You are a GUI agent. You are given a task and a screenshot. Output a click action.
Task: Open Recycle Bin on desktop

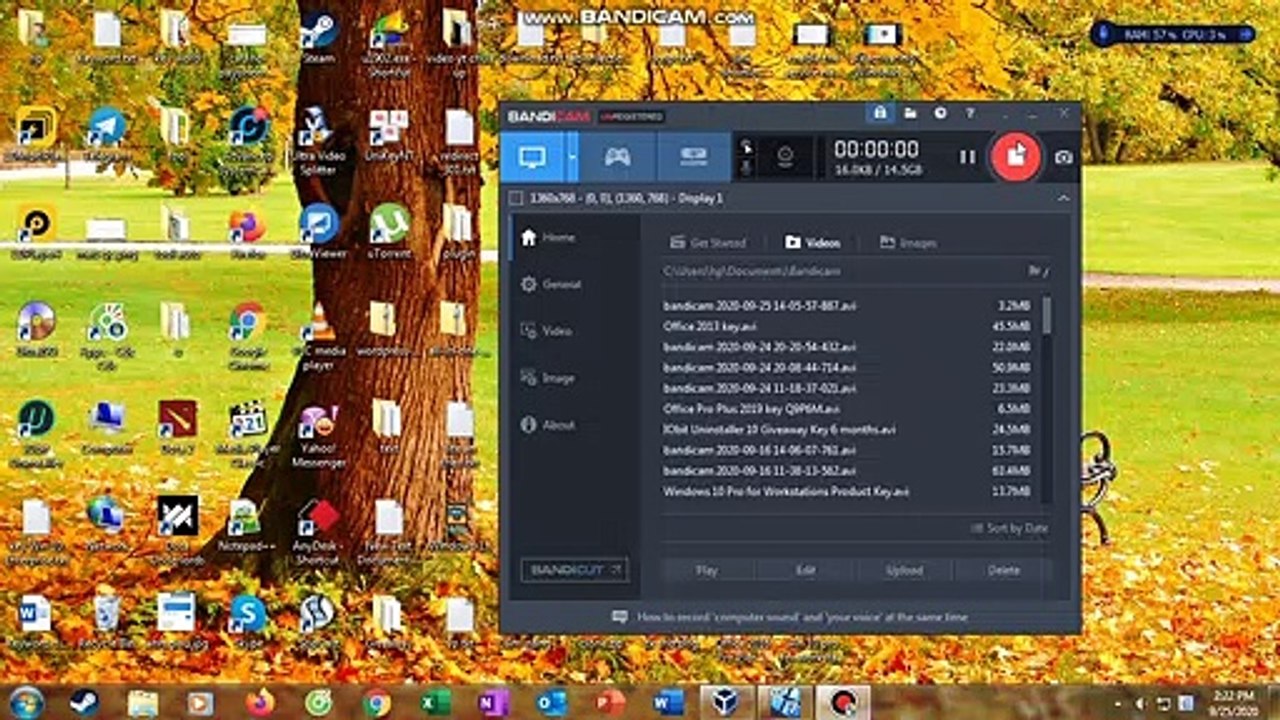106,621
